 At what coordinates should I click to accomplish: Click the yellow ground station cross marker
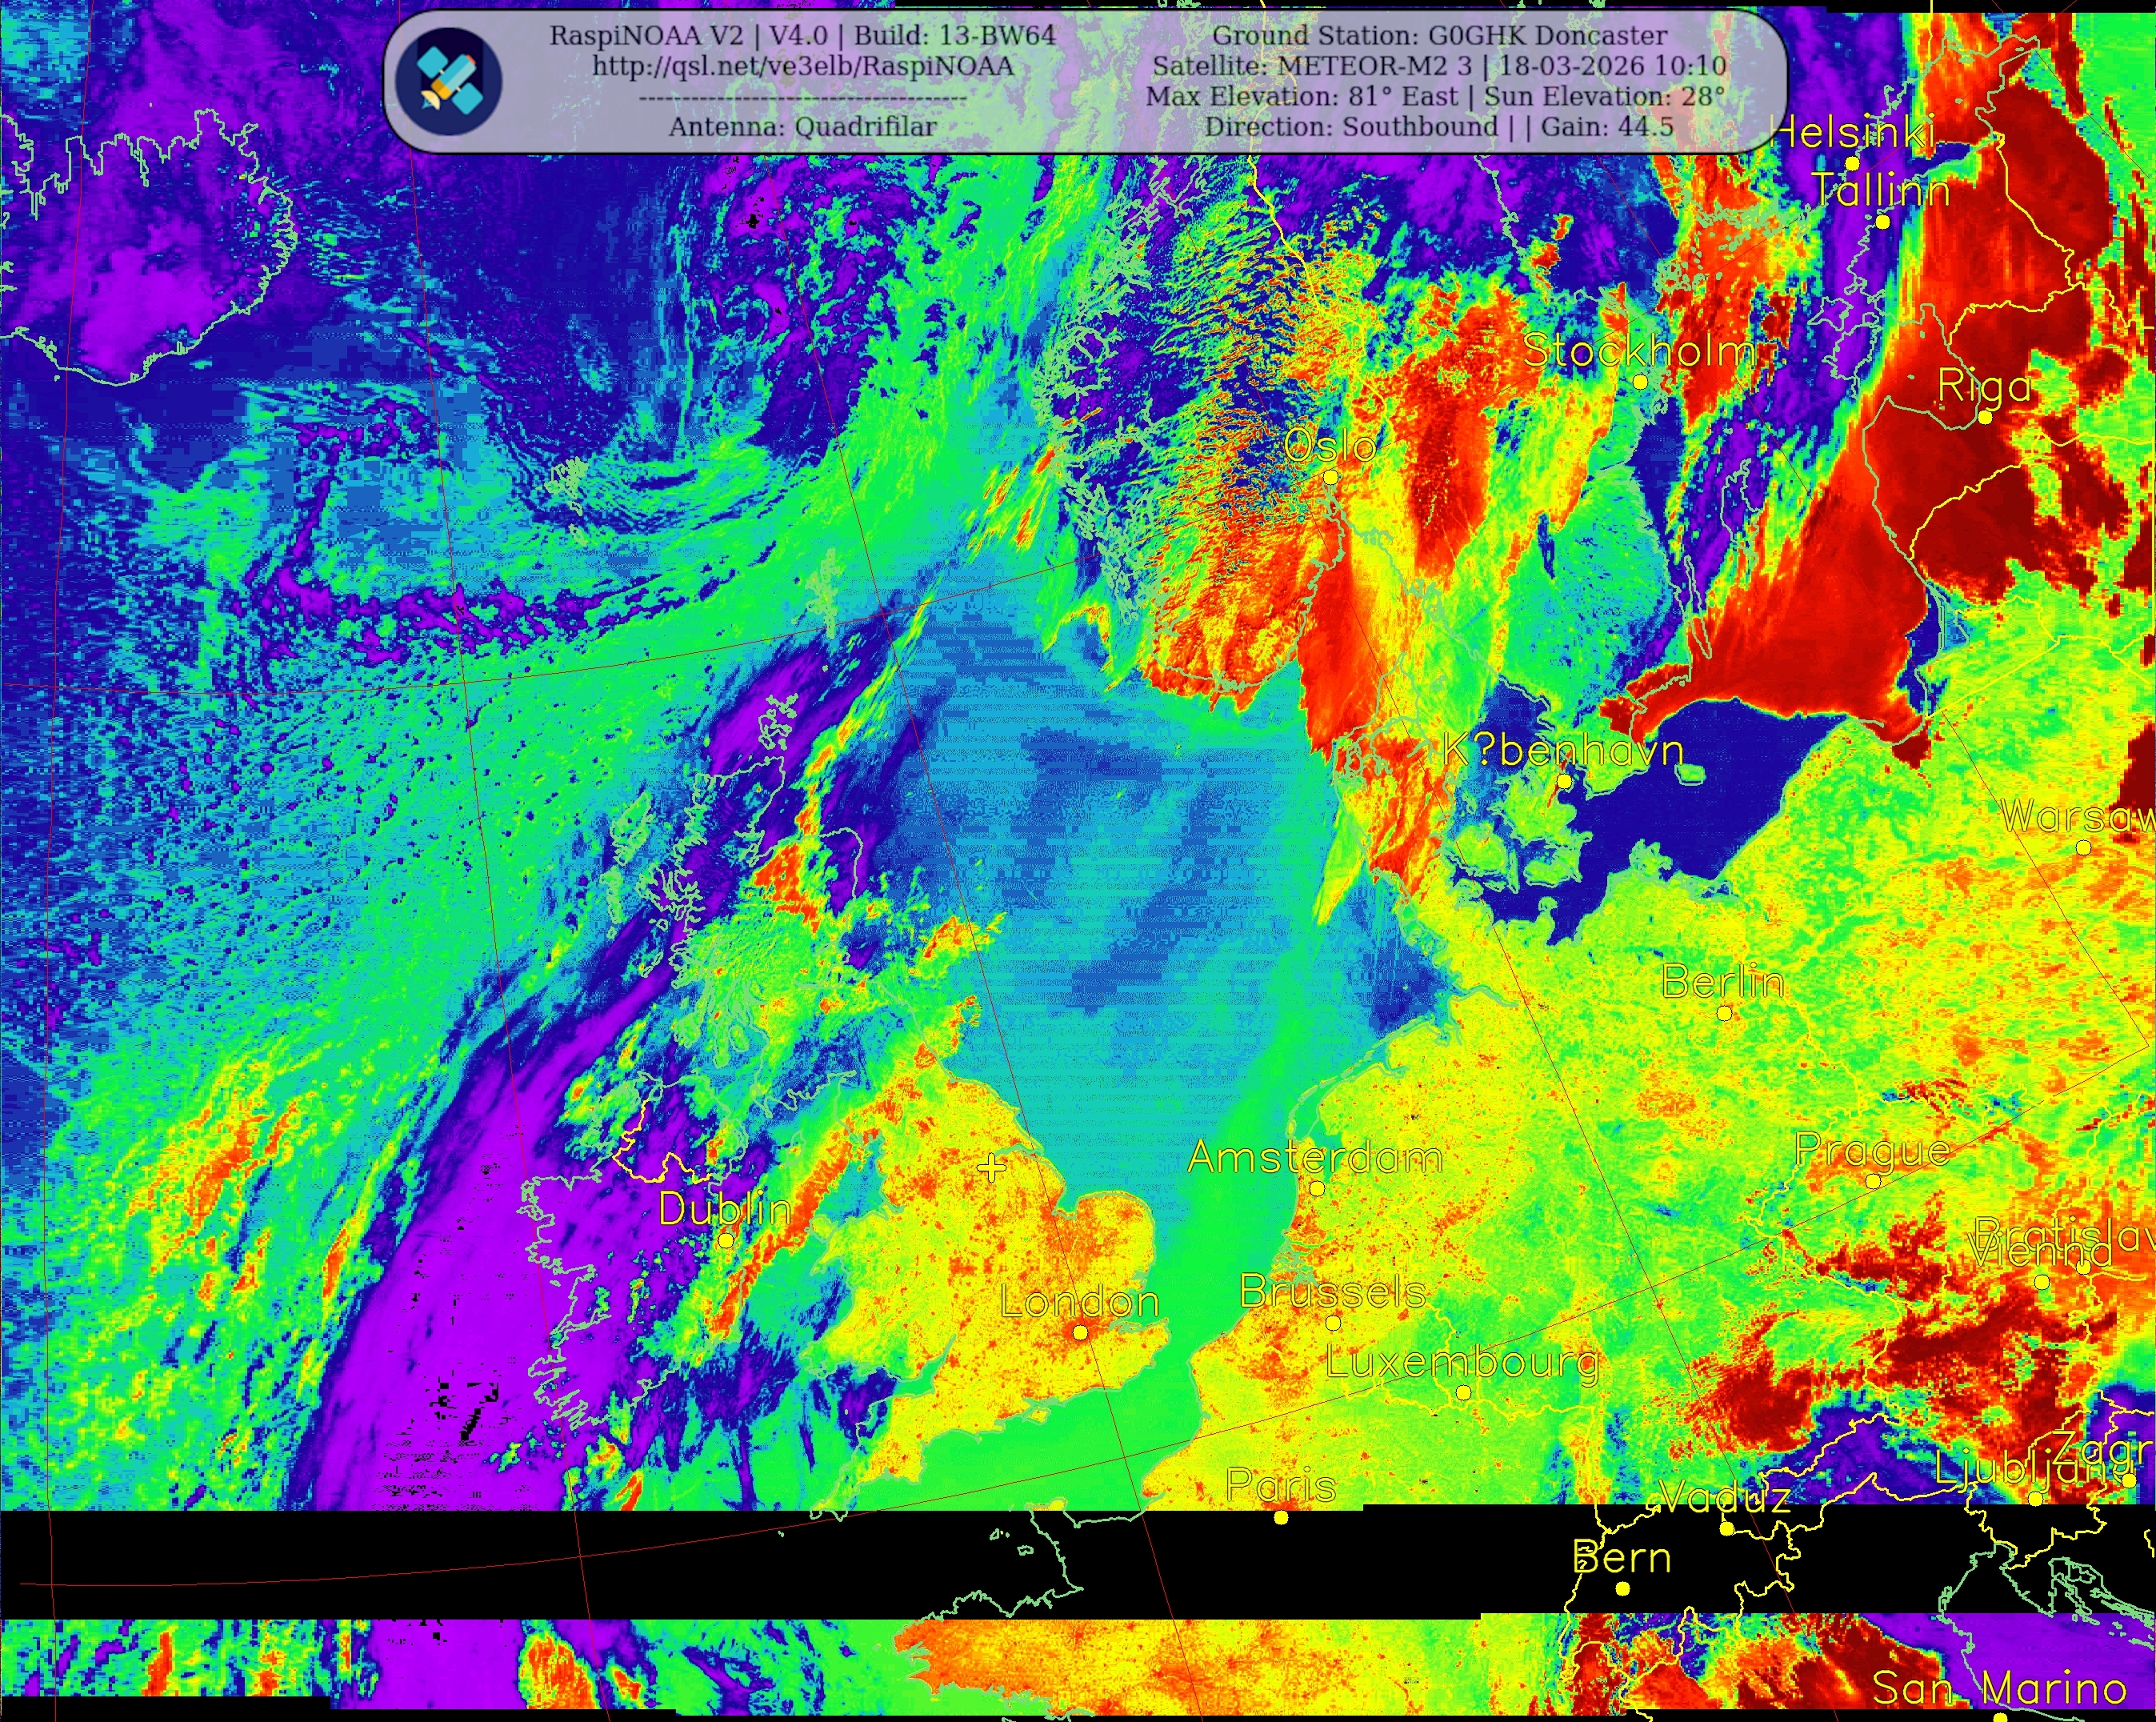[x=991, y=1167]
